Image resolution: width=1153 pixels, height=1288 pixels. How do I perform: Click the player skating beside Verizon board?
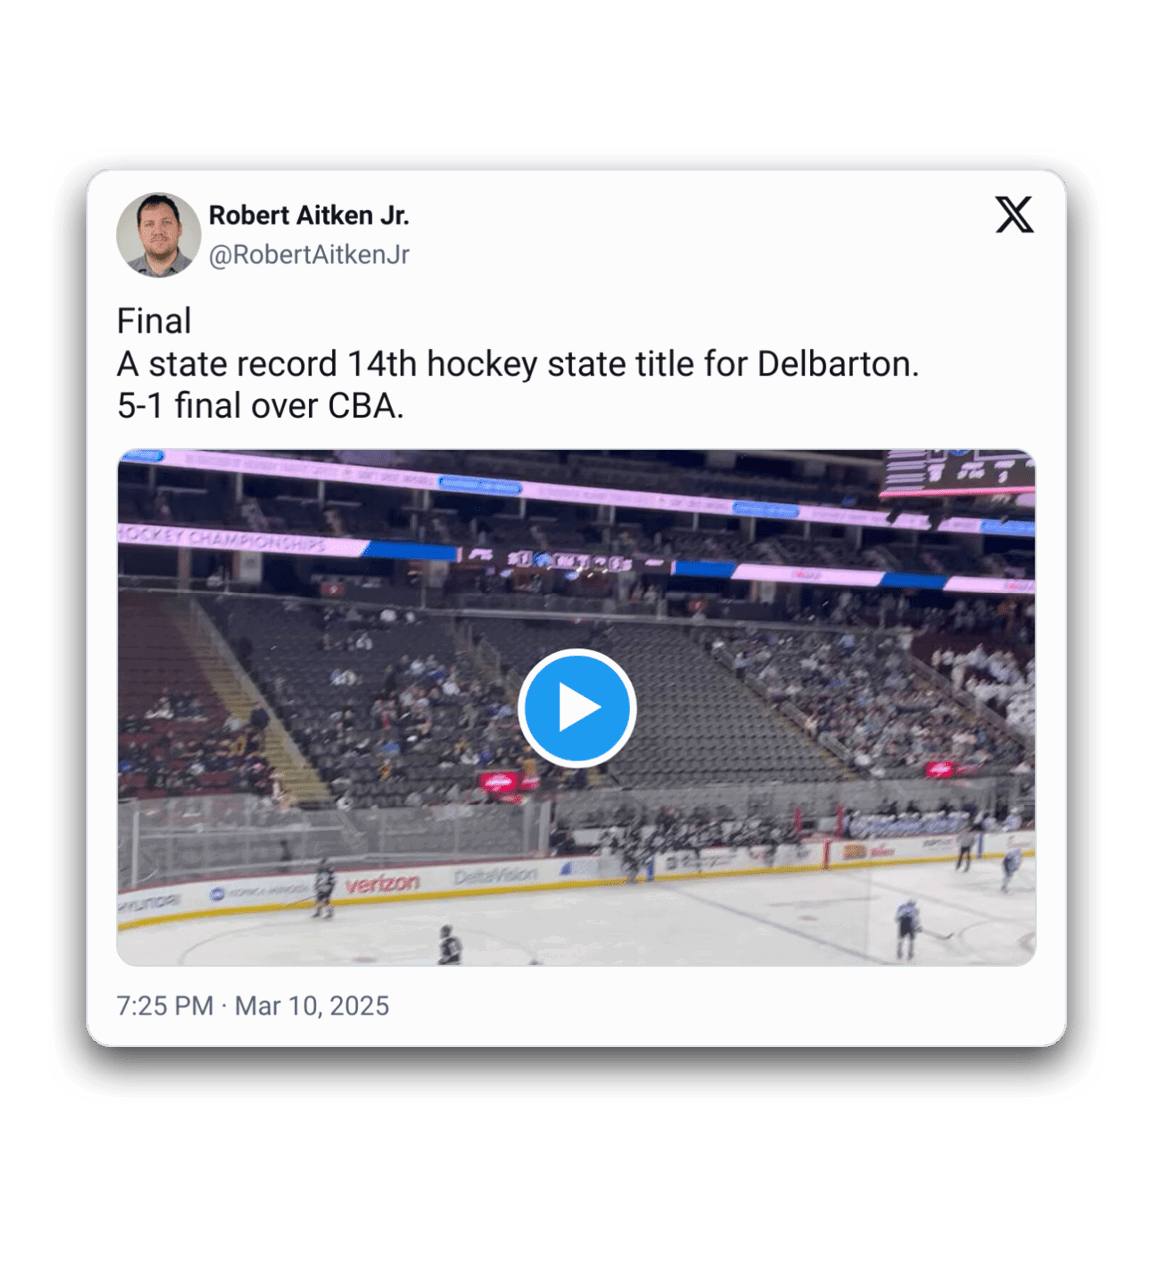pyautogui.click(x=323, y=886)
